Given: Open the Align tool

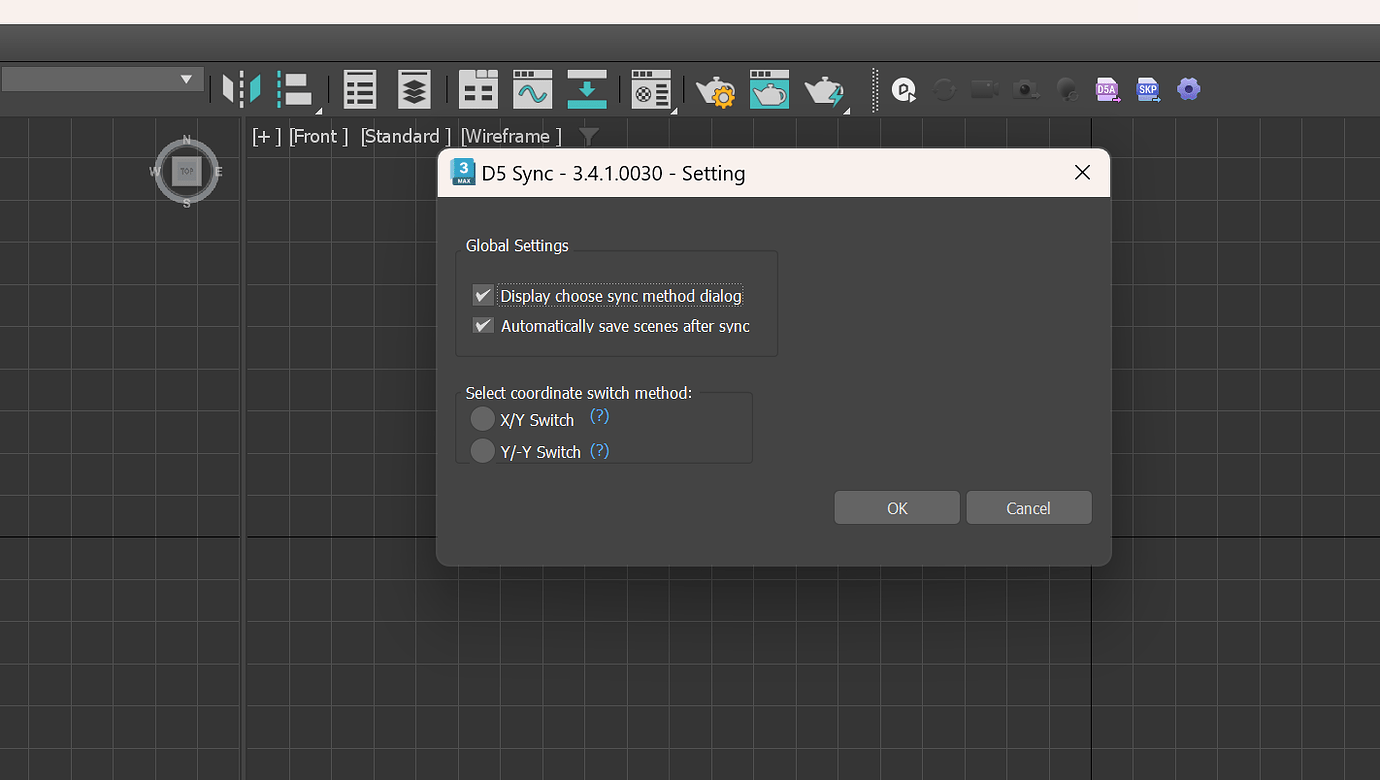Looking at the screenshot, I should 297,89.
